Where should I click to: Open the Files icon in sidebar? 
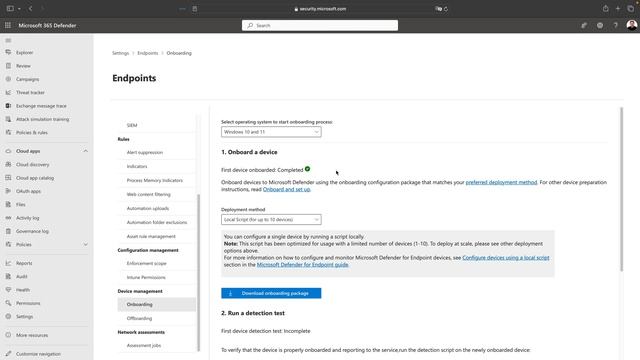(8, 204)
